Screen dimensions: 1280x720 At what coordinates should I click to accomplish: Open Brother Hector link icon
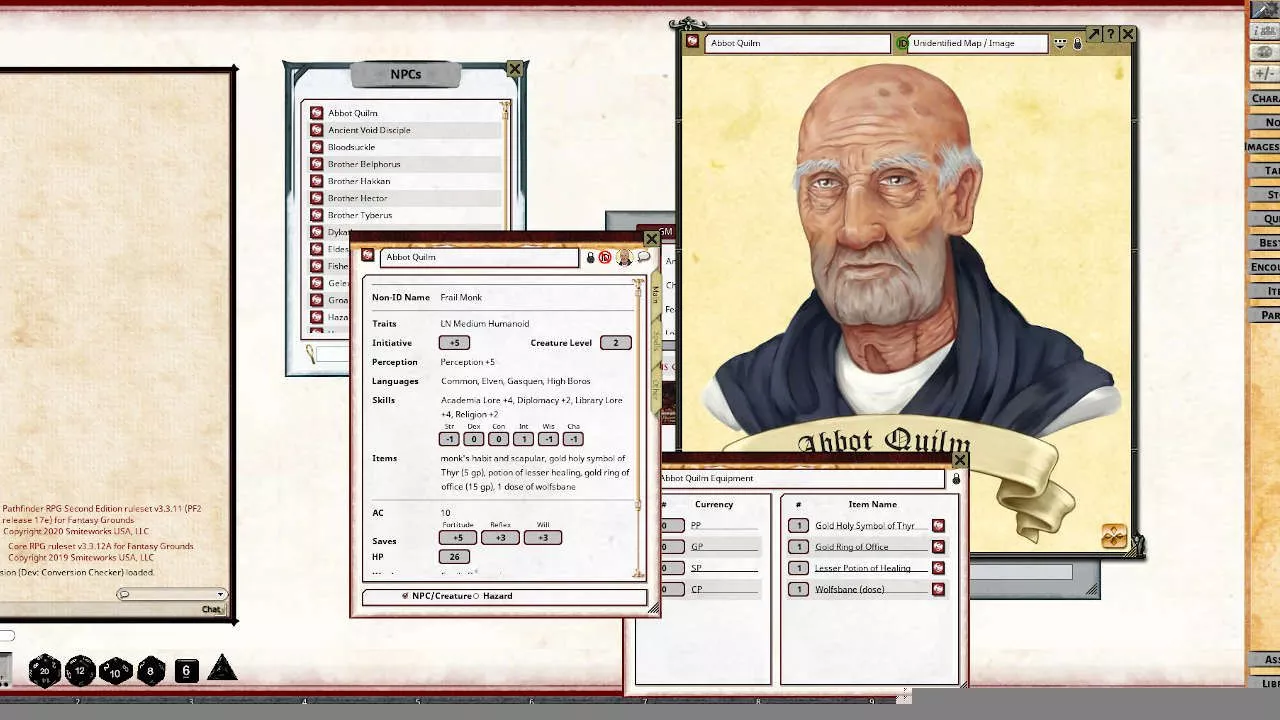(x=316, y=198)
